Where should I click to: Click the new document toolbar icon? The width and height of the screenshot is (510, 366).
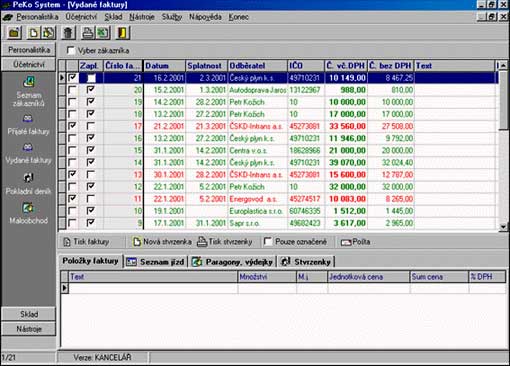[33, 33]
